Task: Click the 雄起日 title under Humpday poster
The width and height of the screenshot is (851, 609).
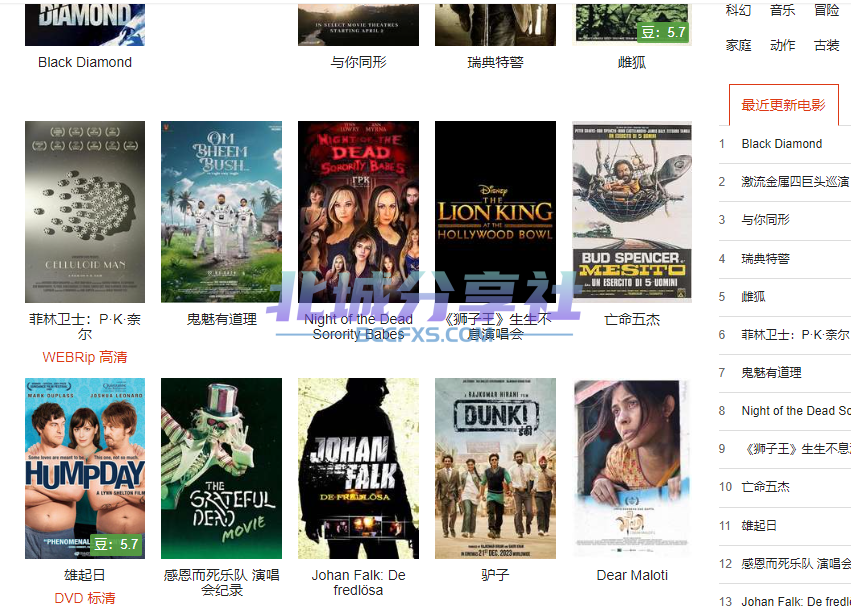Action: (x=85, y=575)
